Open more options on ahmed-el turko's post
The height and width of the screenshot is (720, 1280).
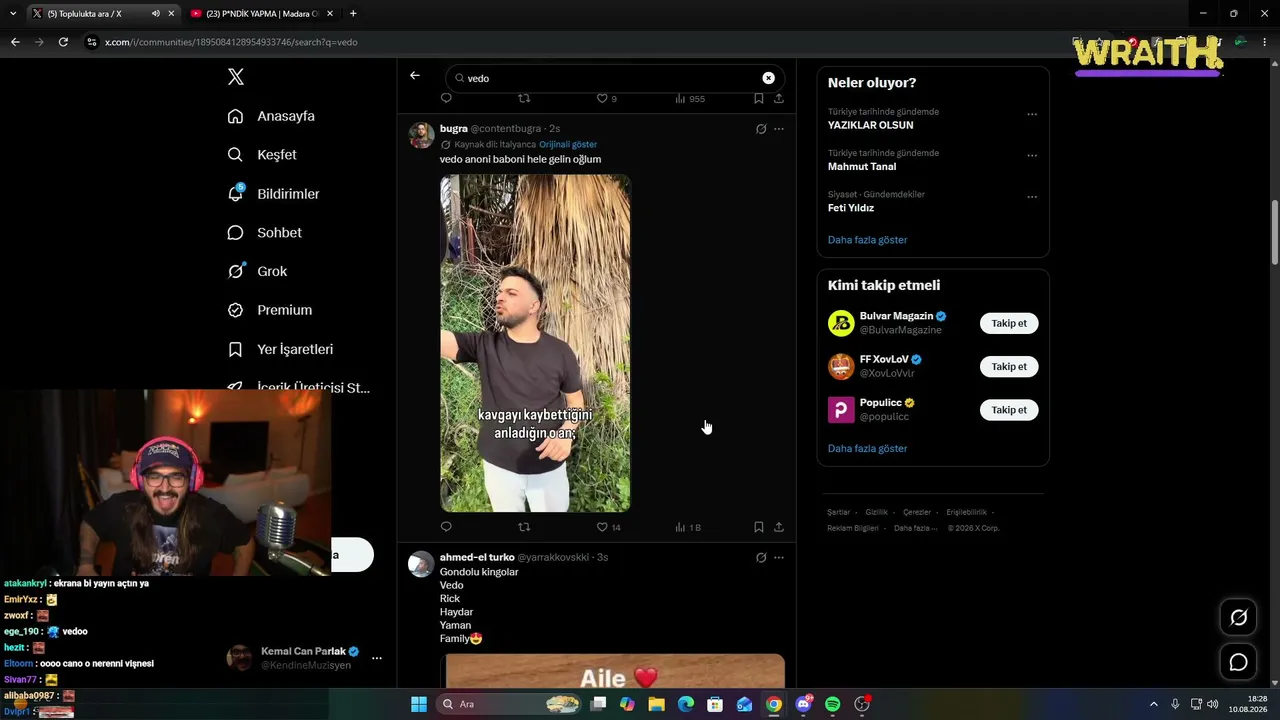tap(779, 557)
